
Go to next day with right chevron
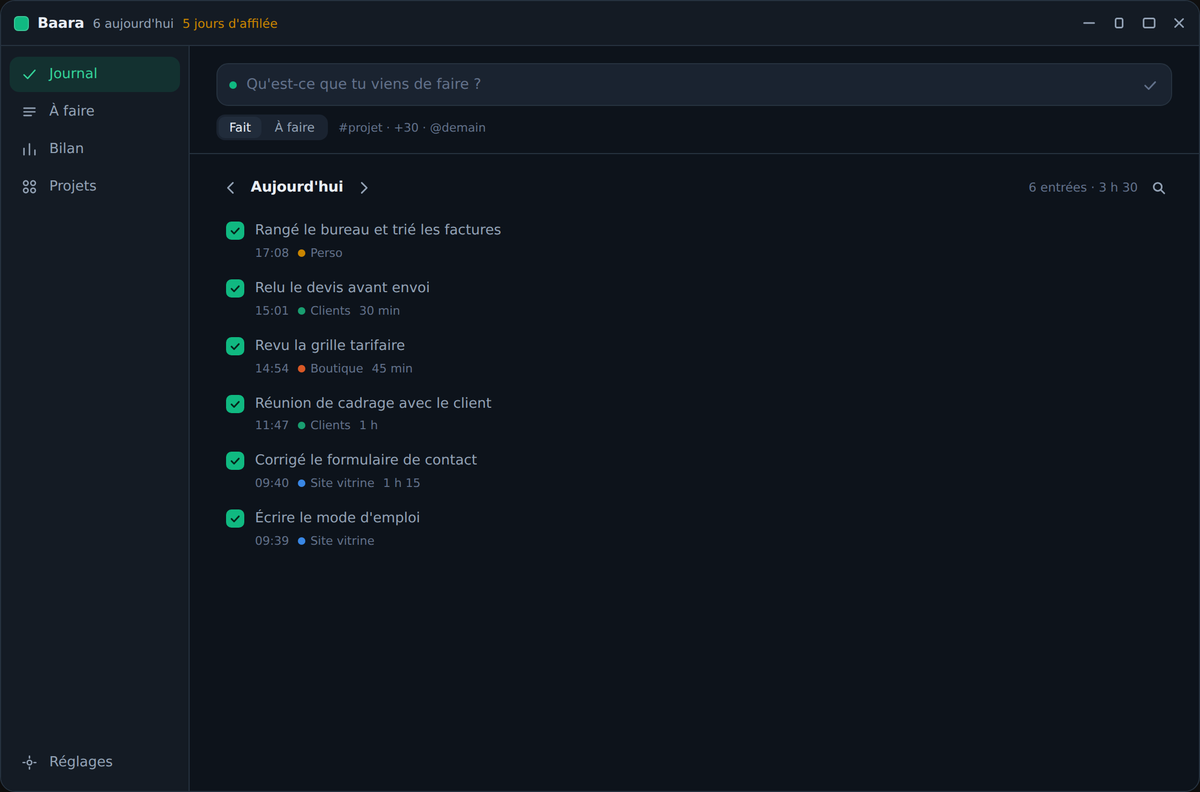coord(364,188)
